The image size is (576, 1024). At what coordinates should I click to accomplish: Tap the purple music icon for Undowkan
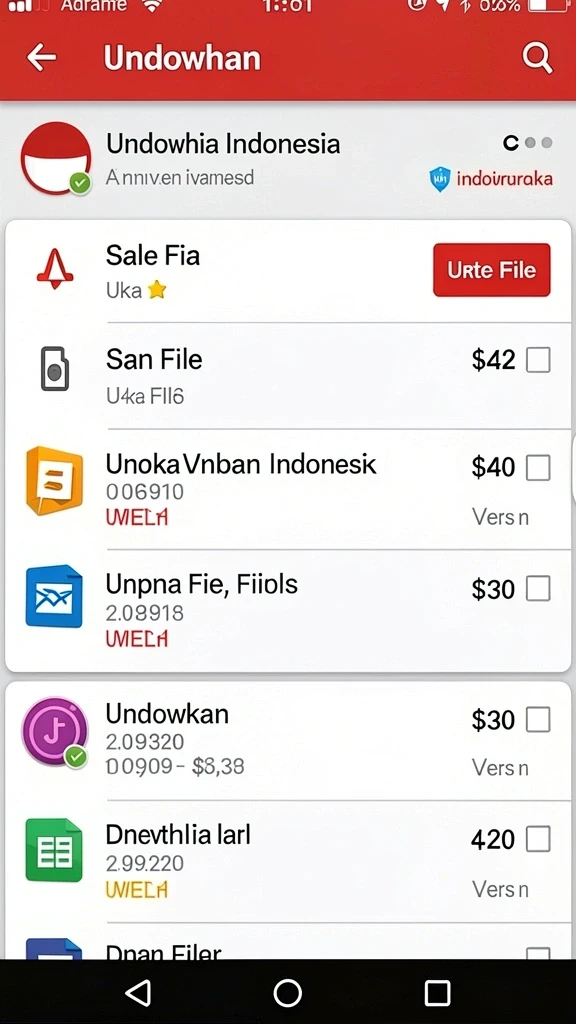[x=55, y=731]
